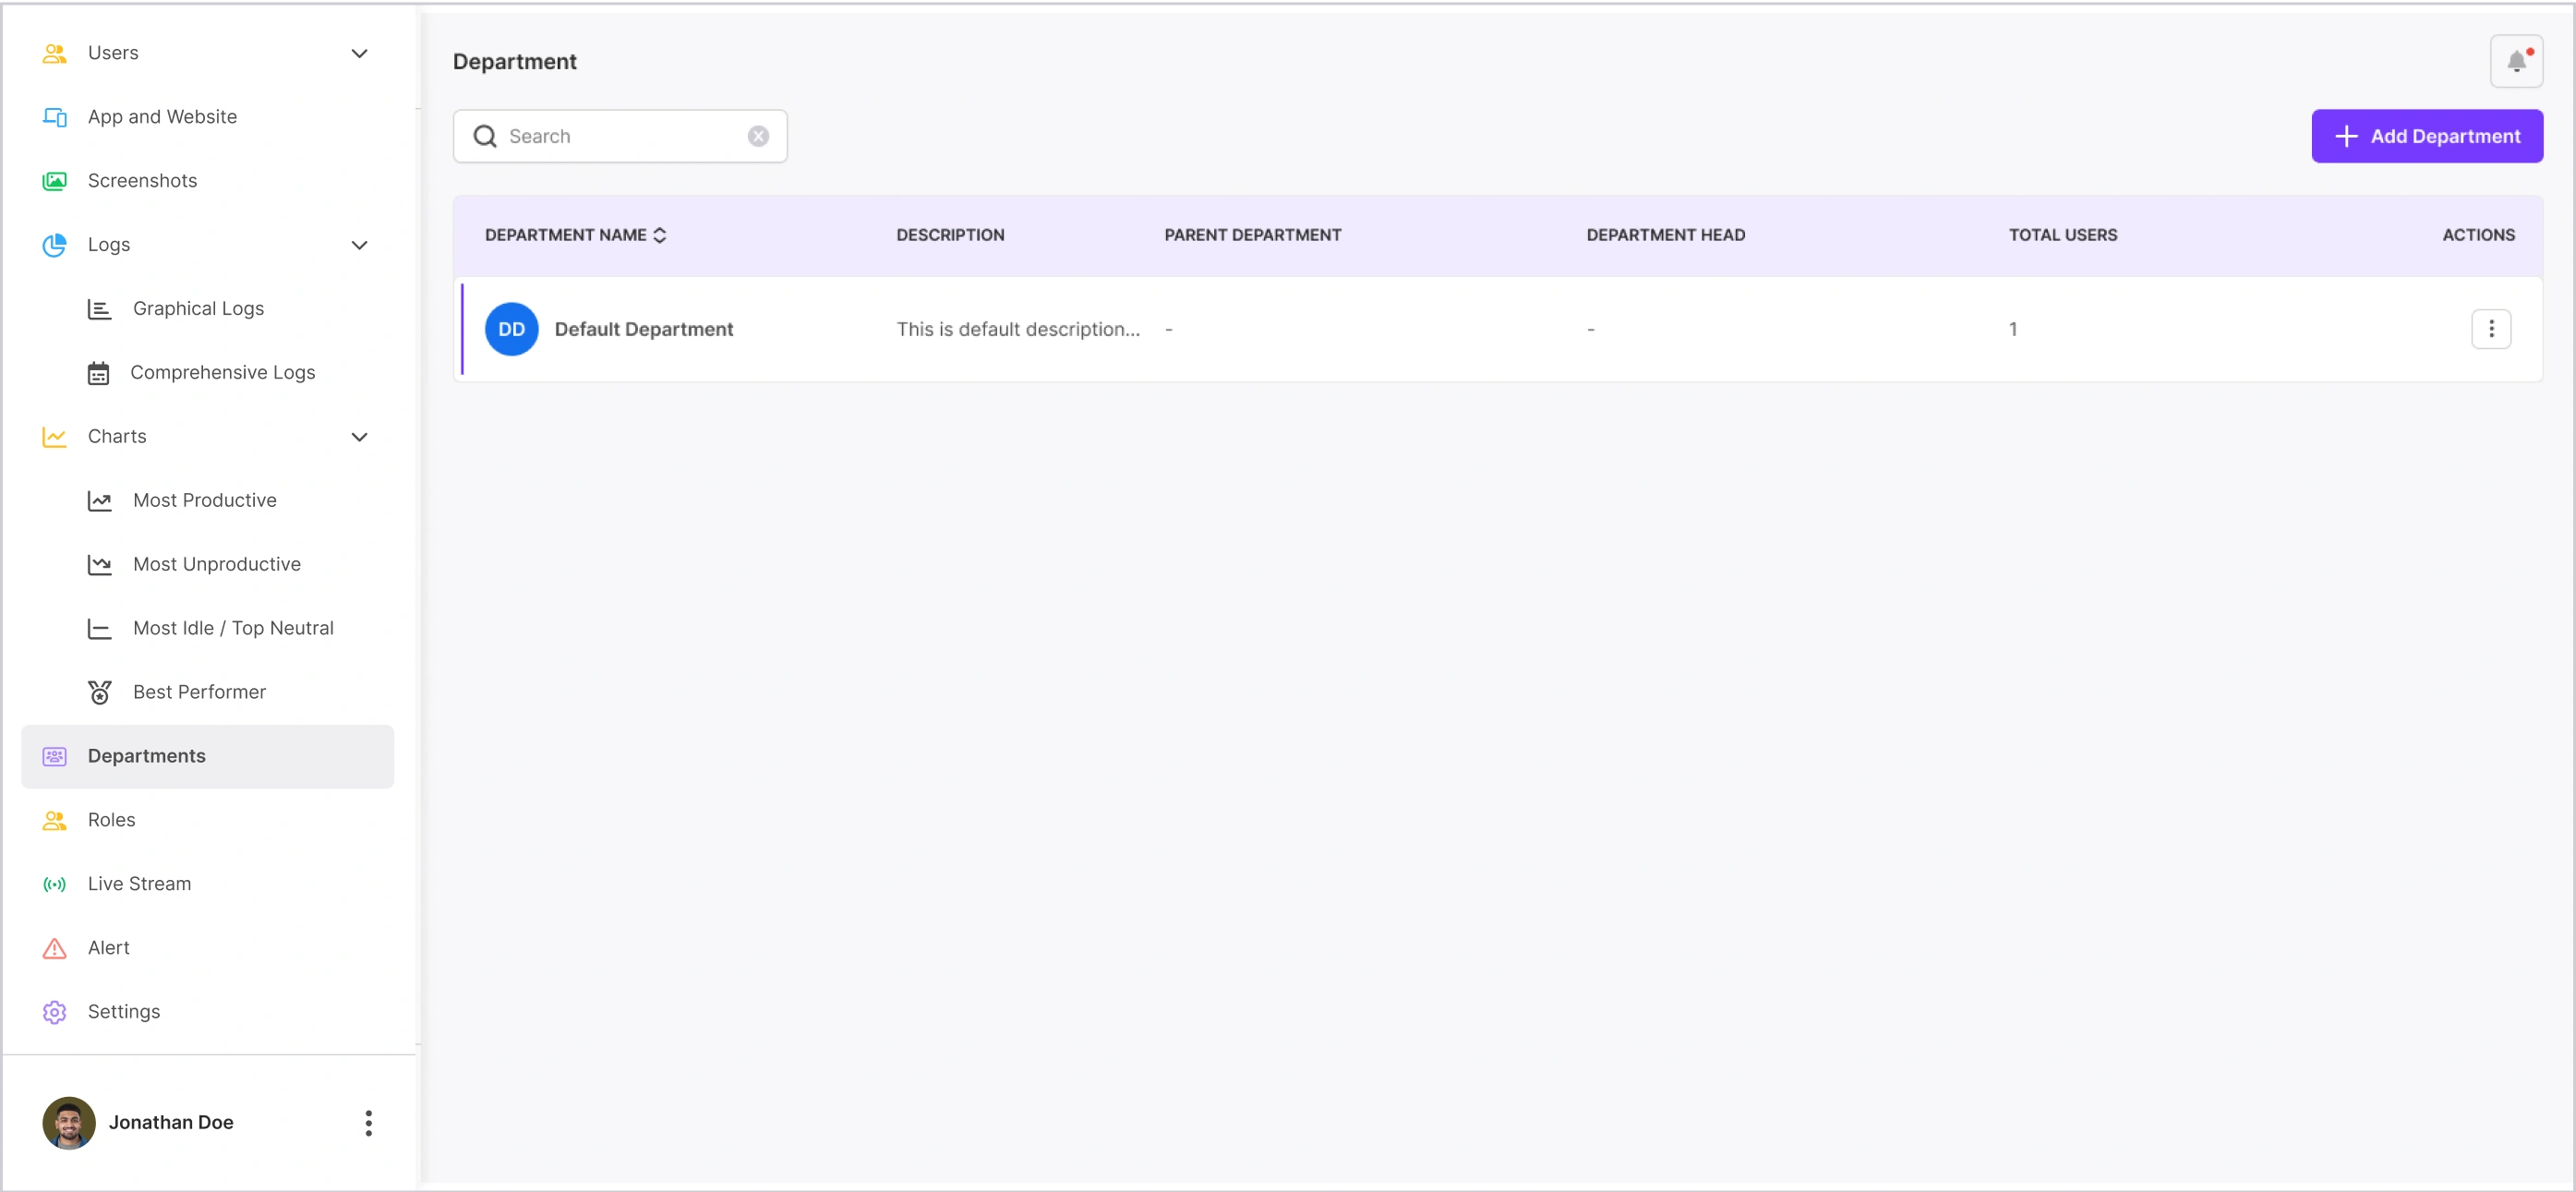Click the Alert warning triangle icon
The image size is (2576, 1192).
[x=54, y=949]
